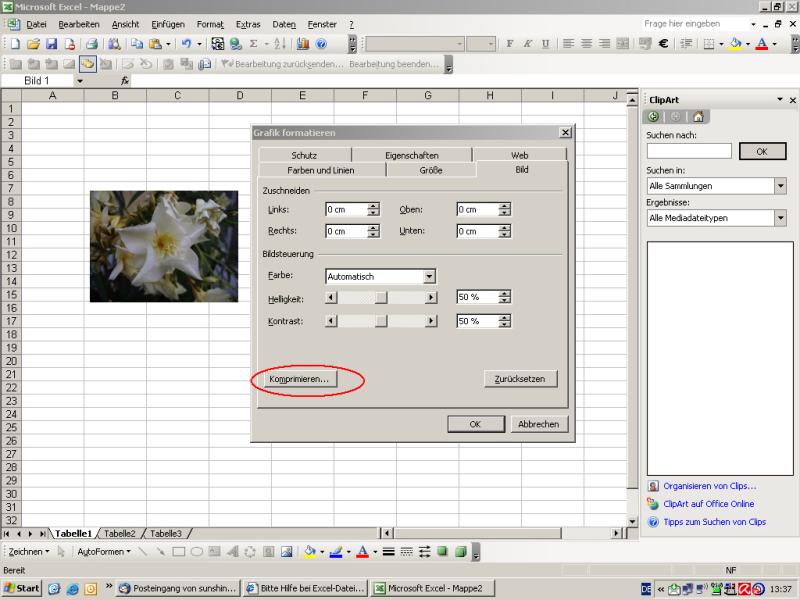Open the Einfügen menu

pos(167,23)
